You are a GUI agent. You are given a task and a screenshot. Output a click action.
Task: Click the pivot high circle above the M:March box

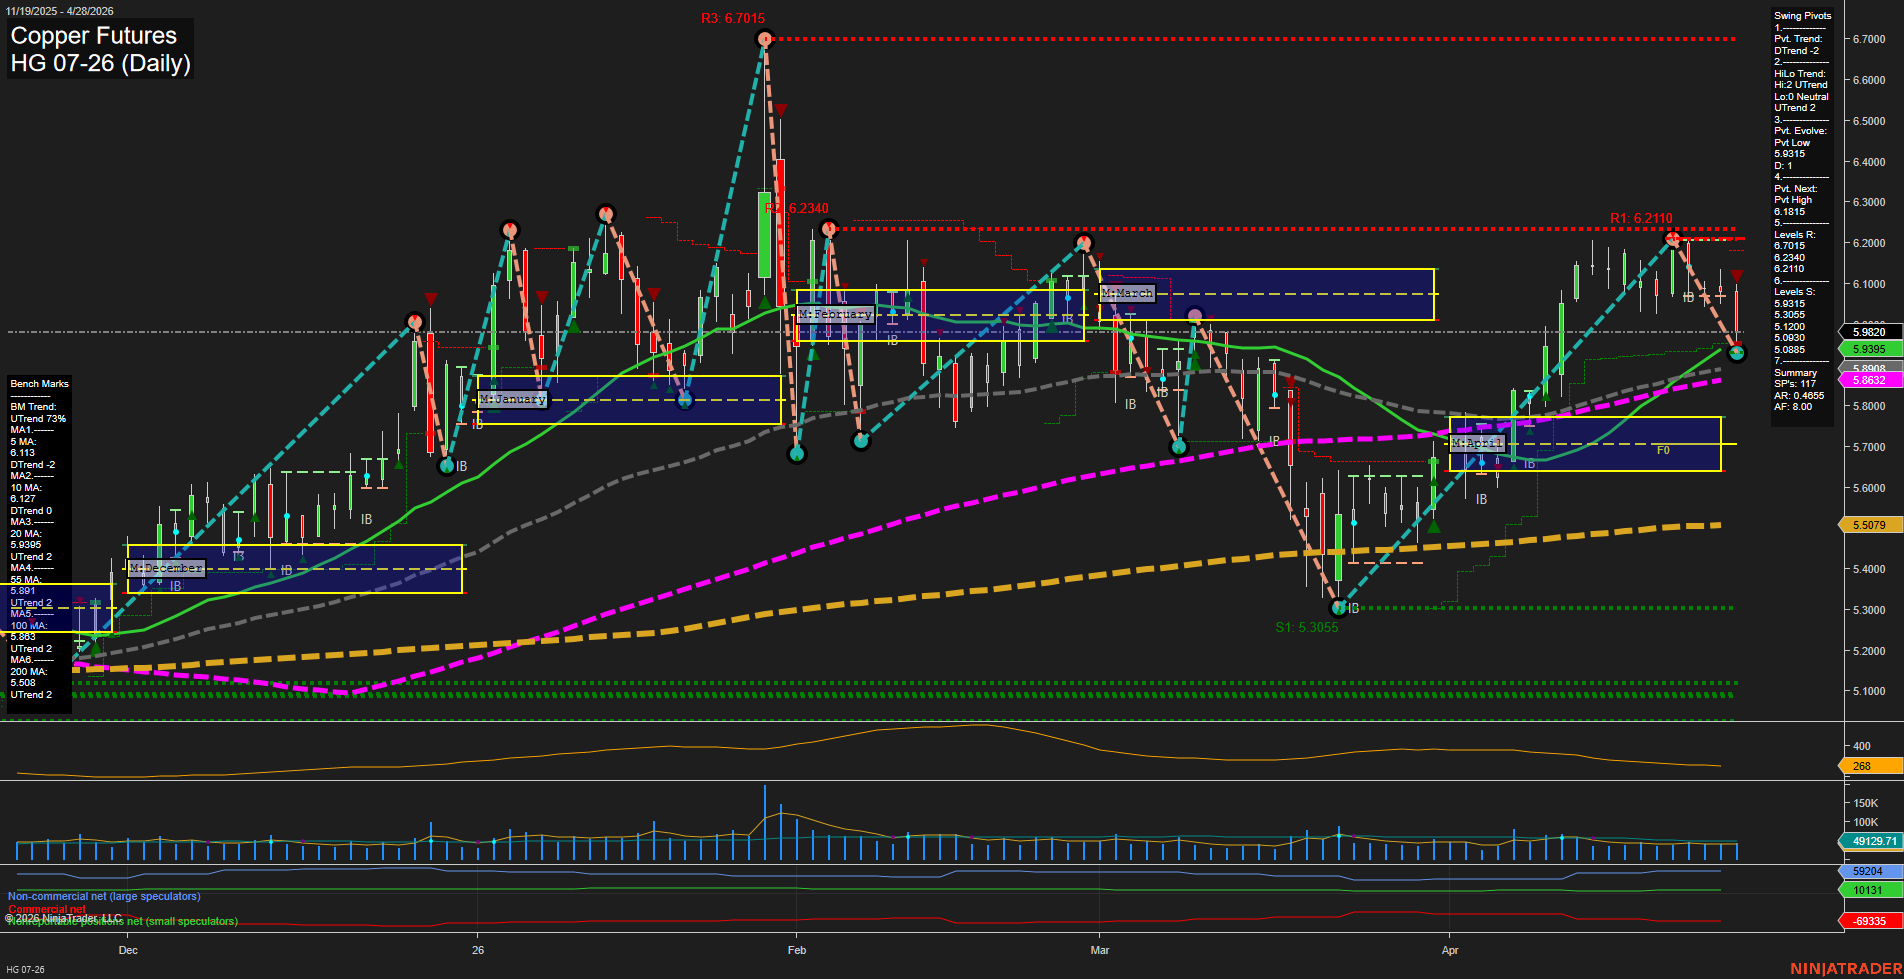pos(1084,243)
